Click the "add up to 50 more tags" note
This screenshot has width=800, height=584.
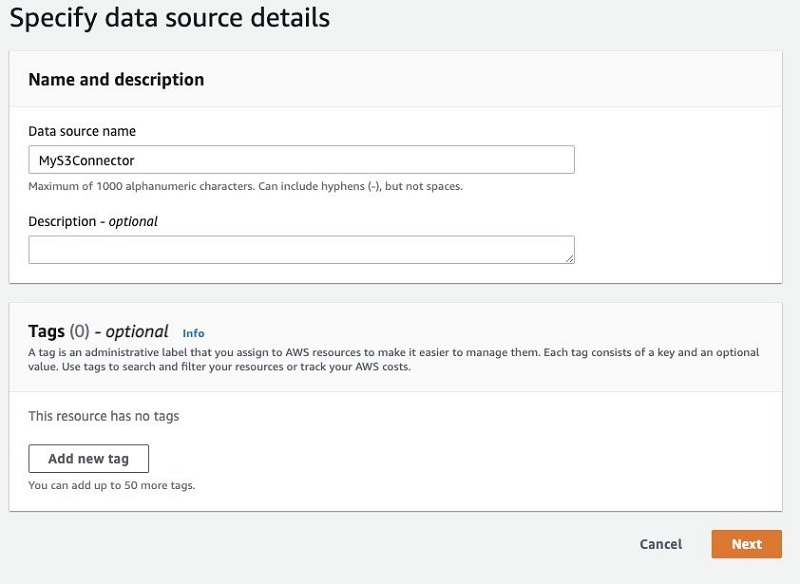(x=112, y=485)
